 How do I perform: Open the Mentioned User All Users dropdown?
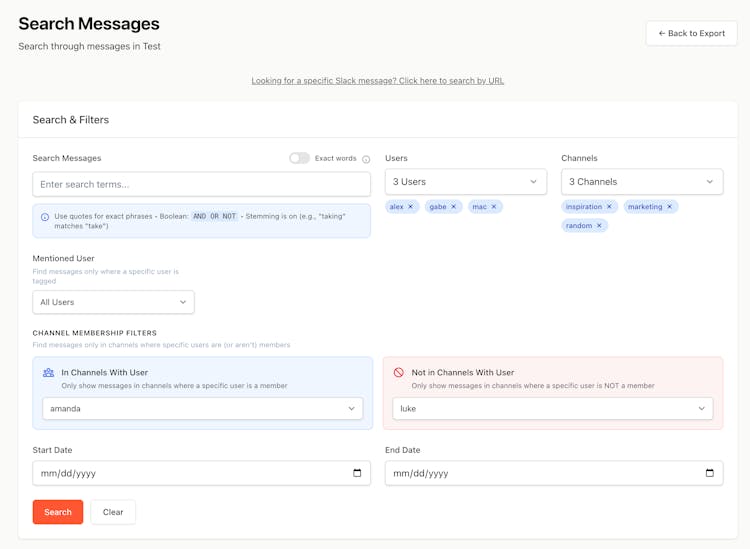113,302
